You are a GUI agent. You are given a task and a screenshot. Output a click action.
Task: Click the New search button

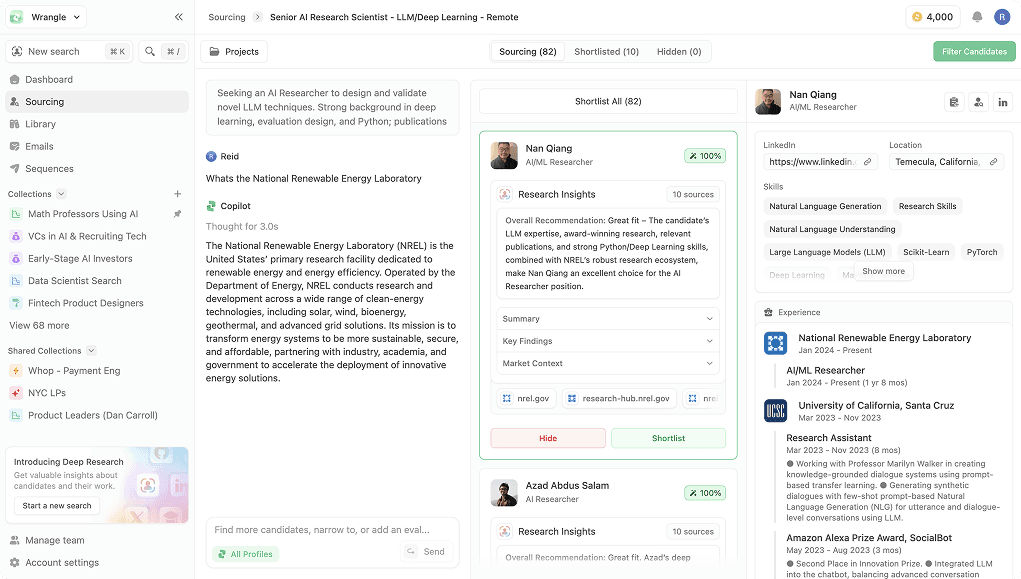69,51
